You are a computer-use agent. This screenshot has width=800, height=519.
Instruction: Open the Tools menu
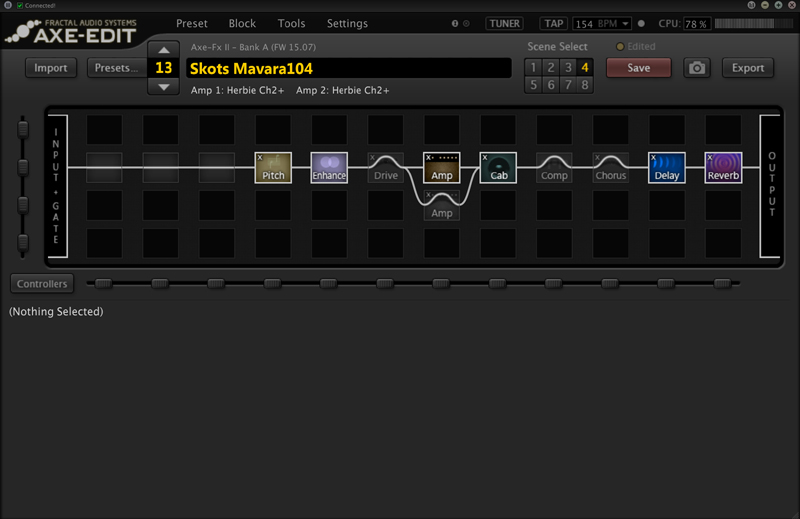coord(291,23)
